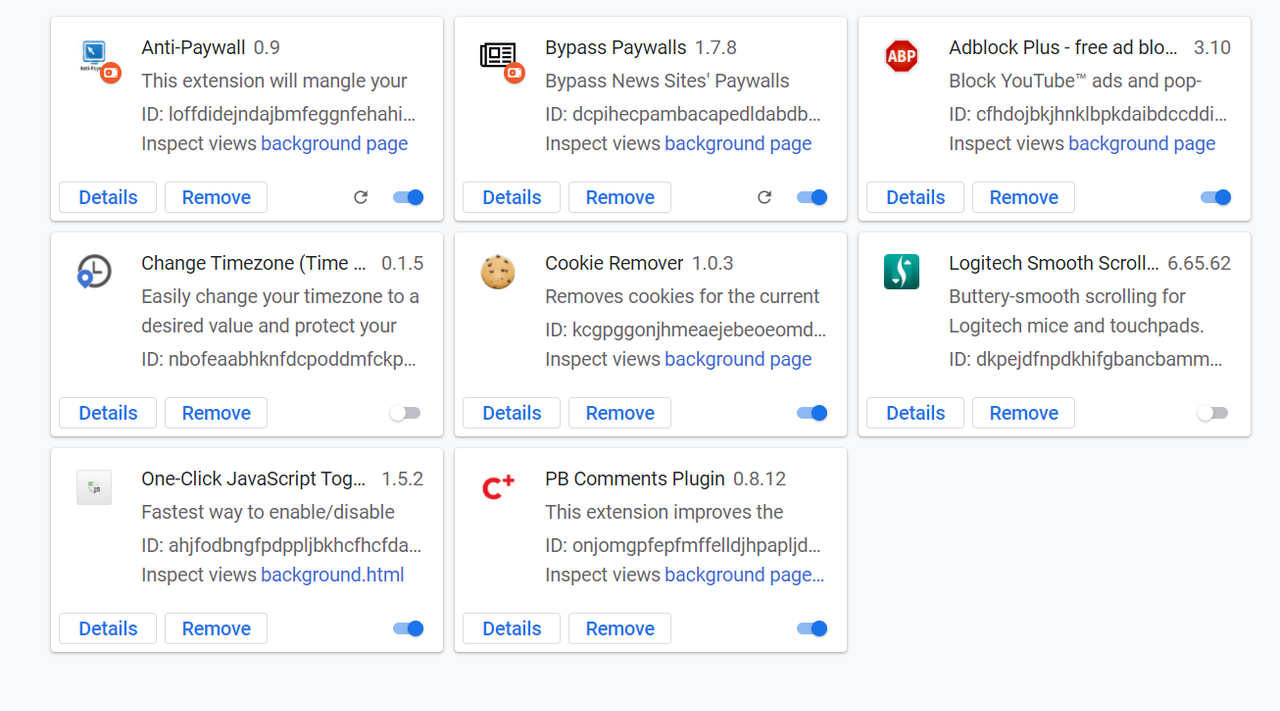Disable One-Click JavaScript Toggle switch

pyautogui.click(x=408, y=628)
